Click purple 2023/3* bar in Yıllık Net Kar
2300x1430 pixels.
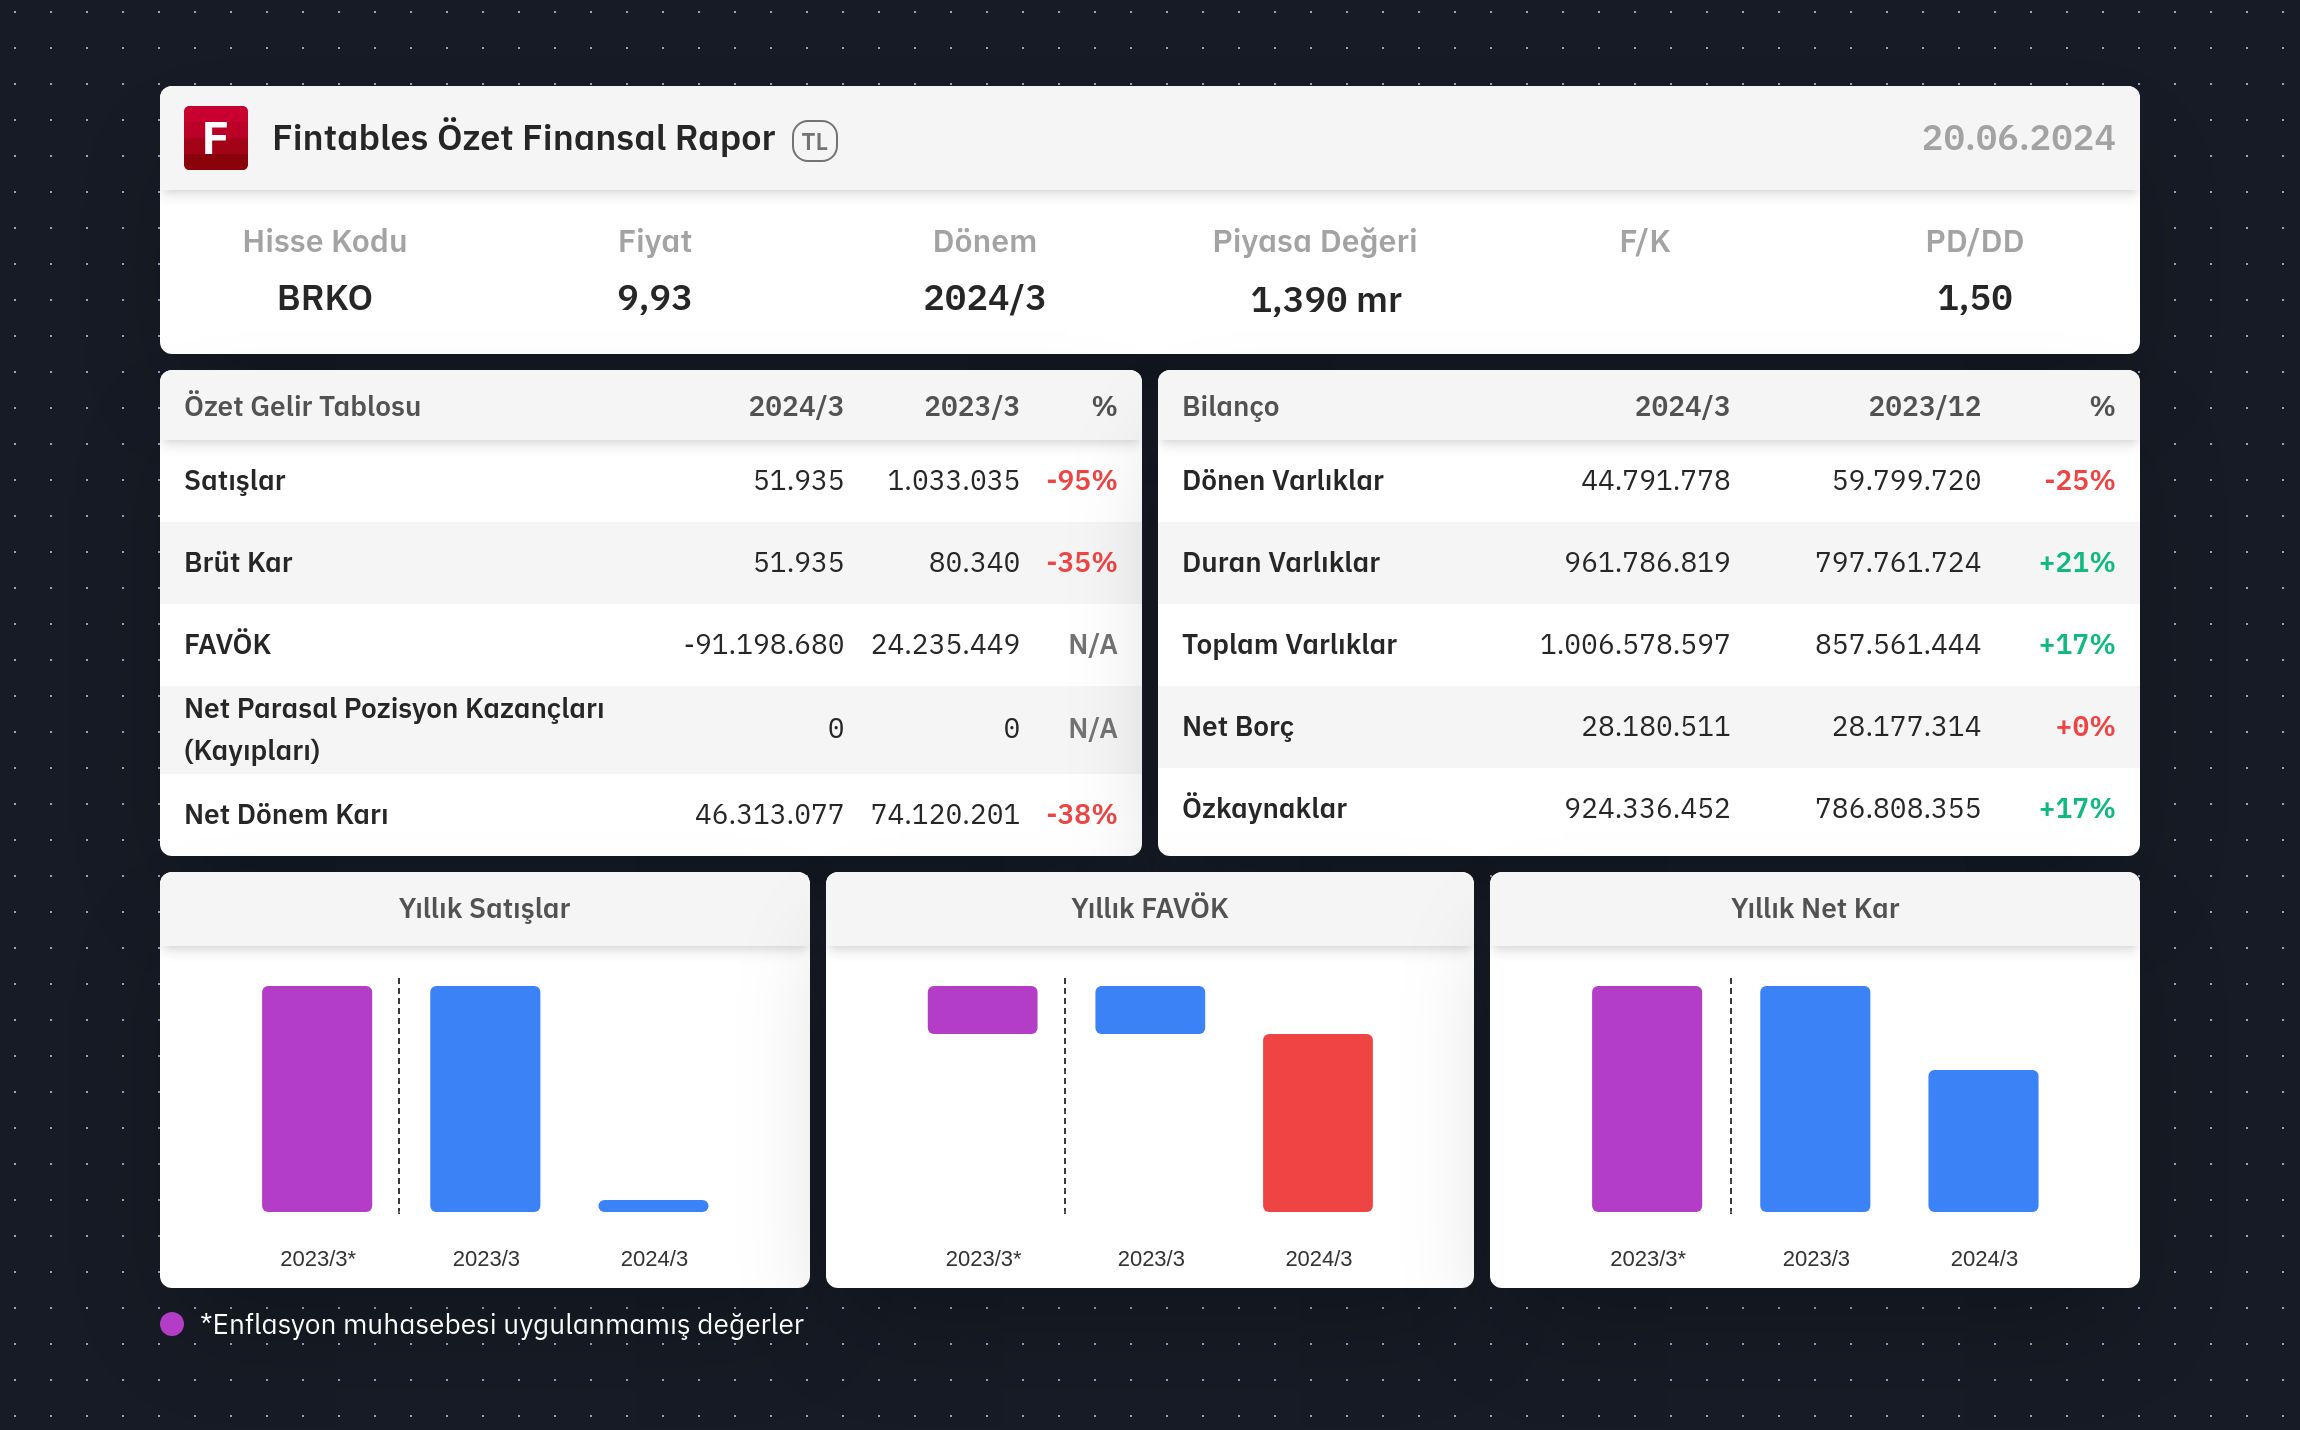point(1647,1099)
